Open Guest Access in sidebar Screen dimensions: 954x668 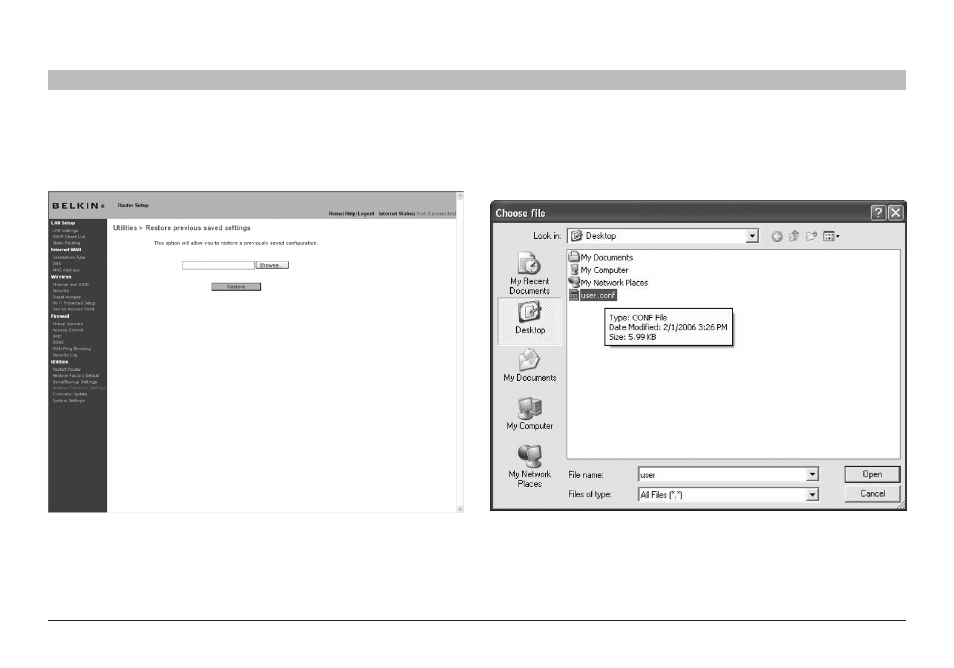[66, 297]
